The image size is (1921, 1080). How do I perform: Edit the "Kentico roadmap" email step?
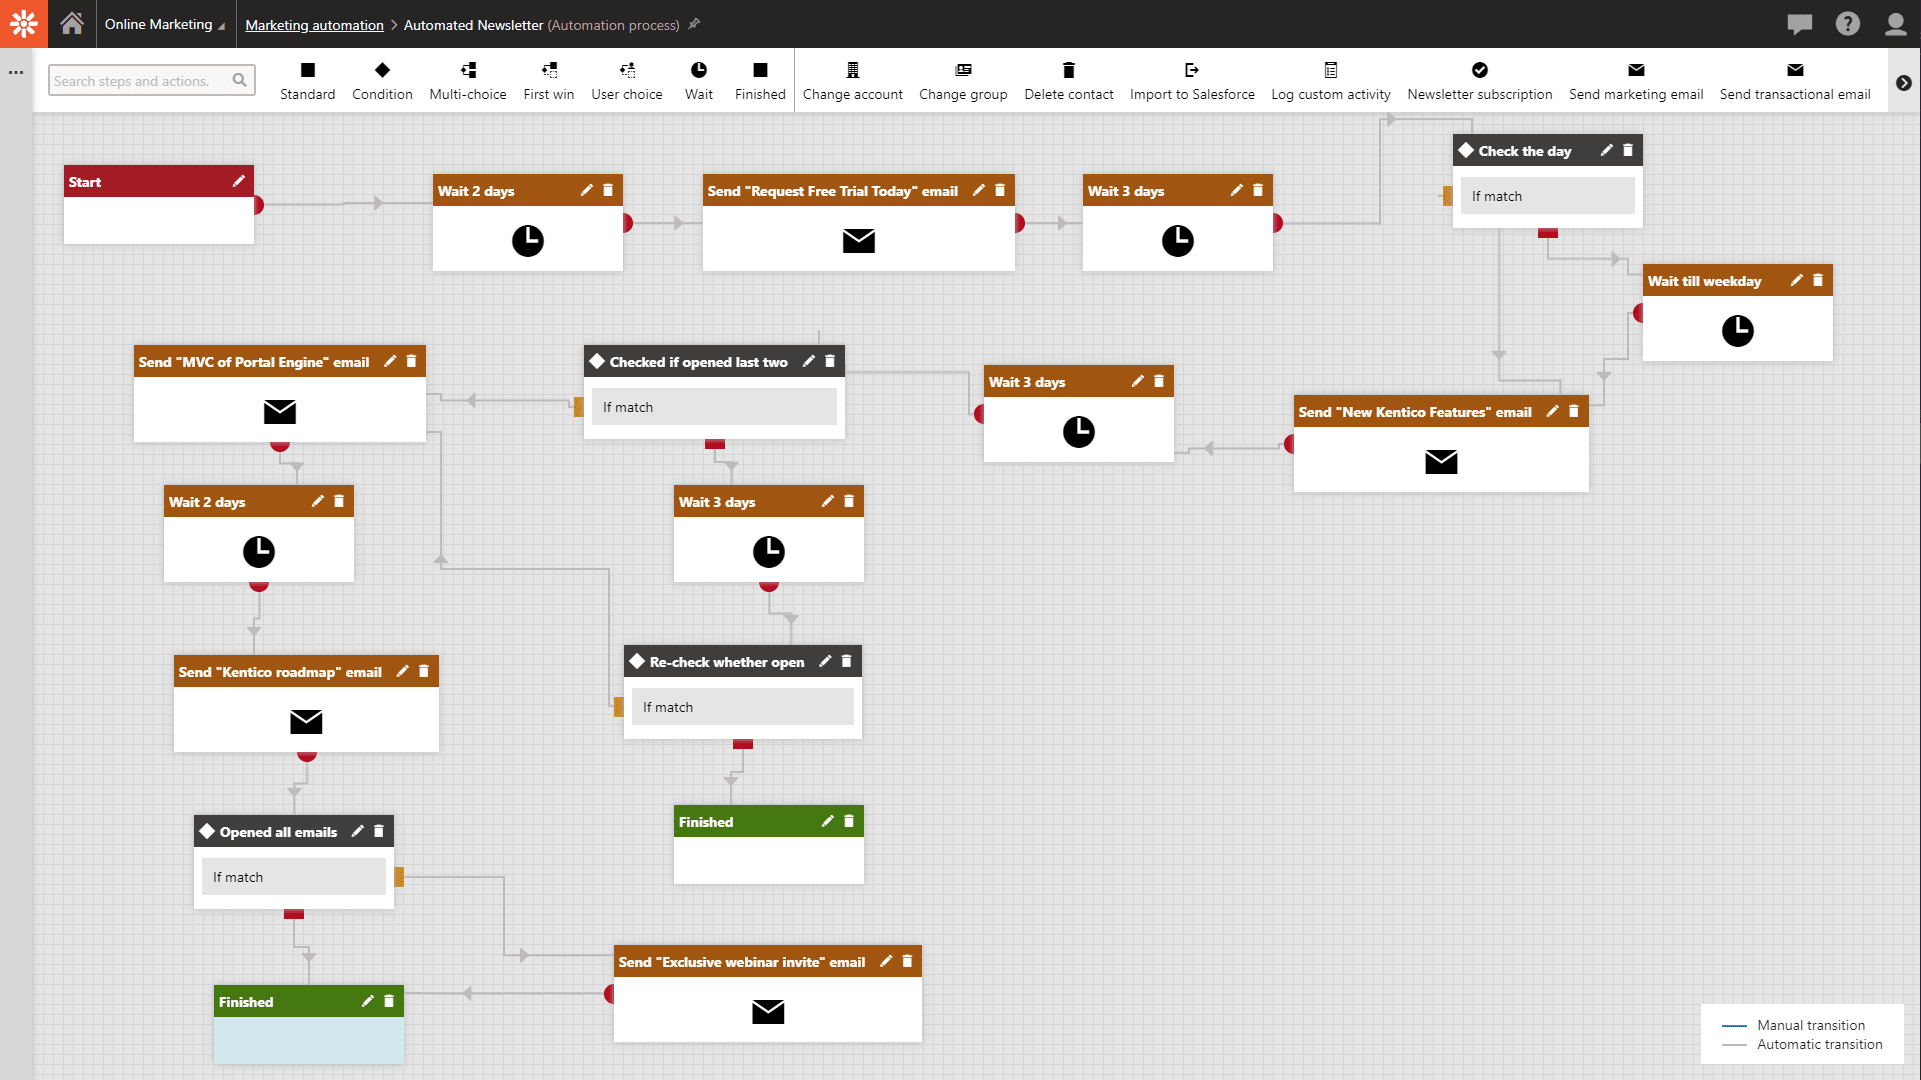(402, 671)
